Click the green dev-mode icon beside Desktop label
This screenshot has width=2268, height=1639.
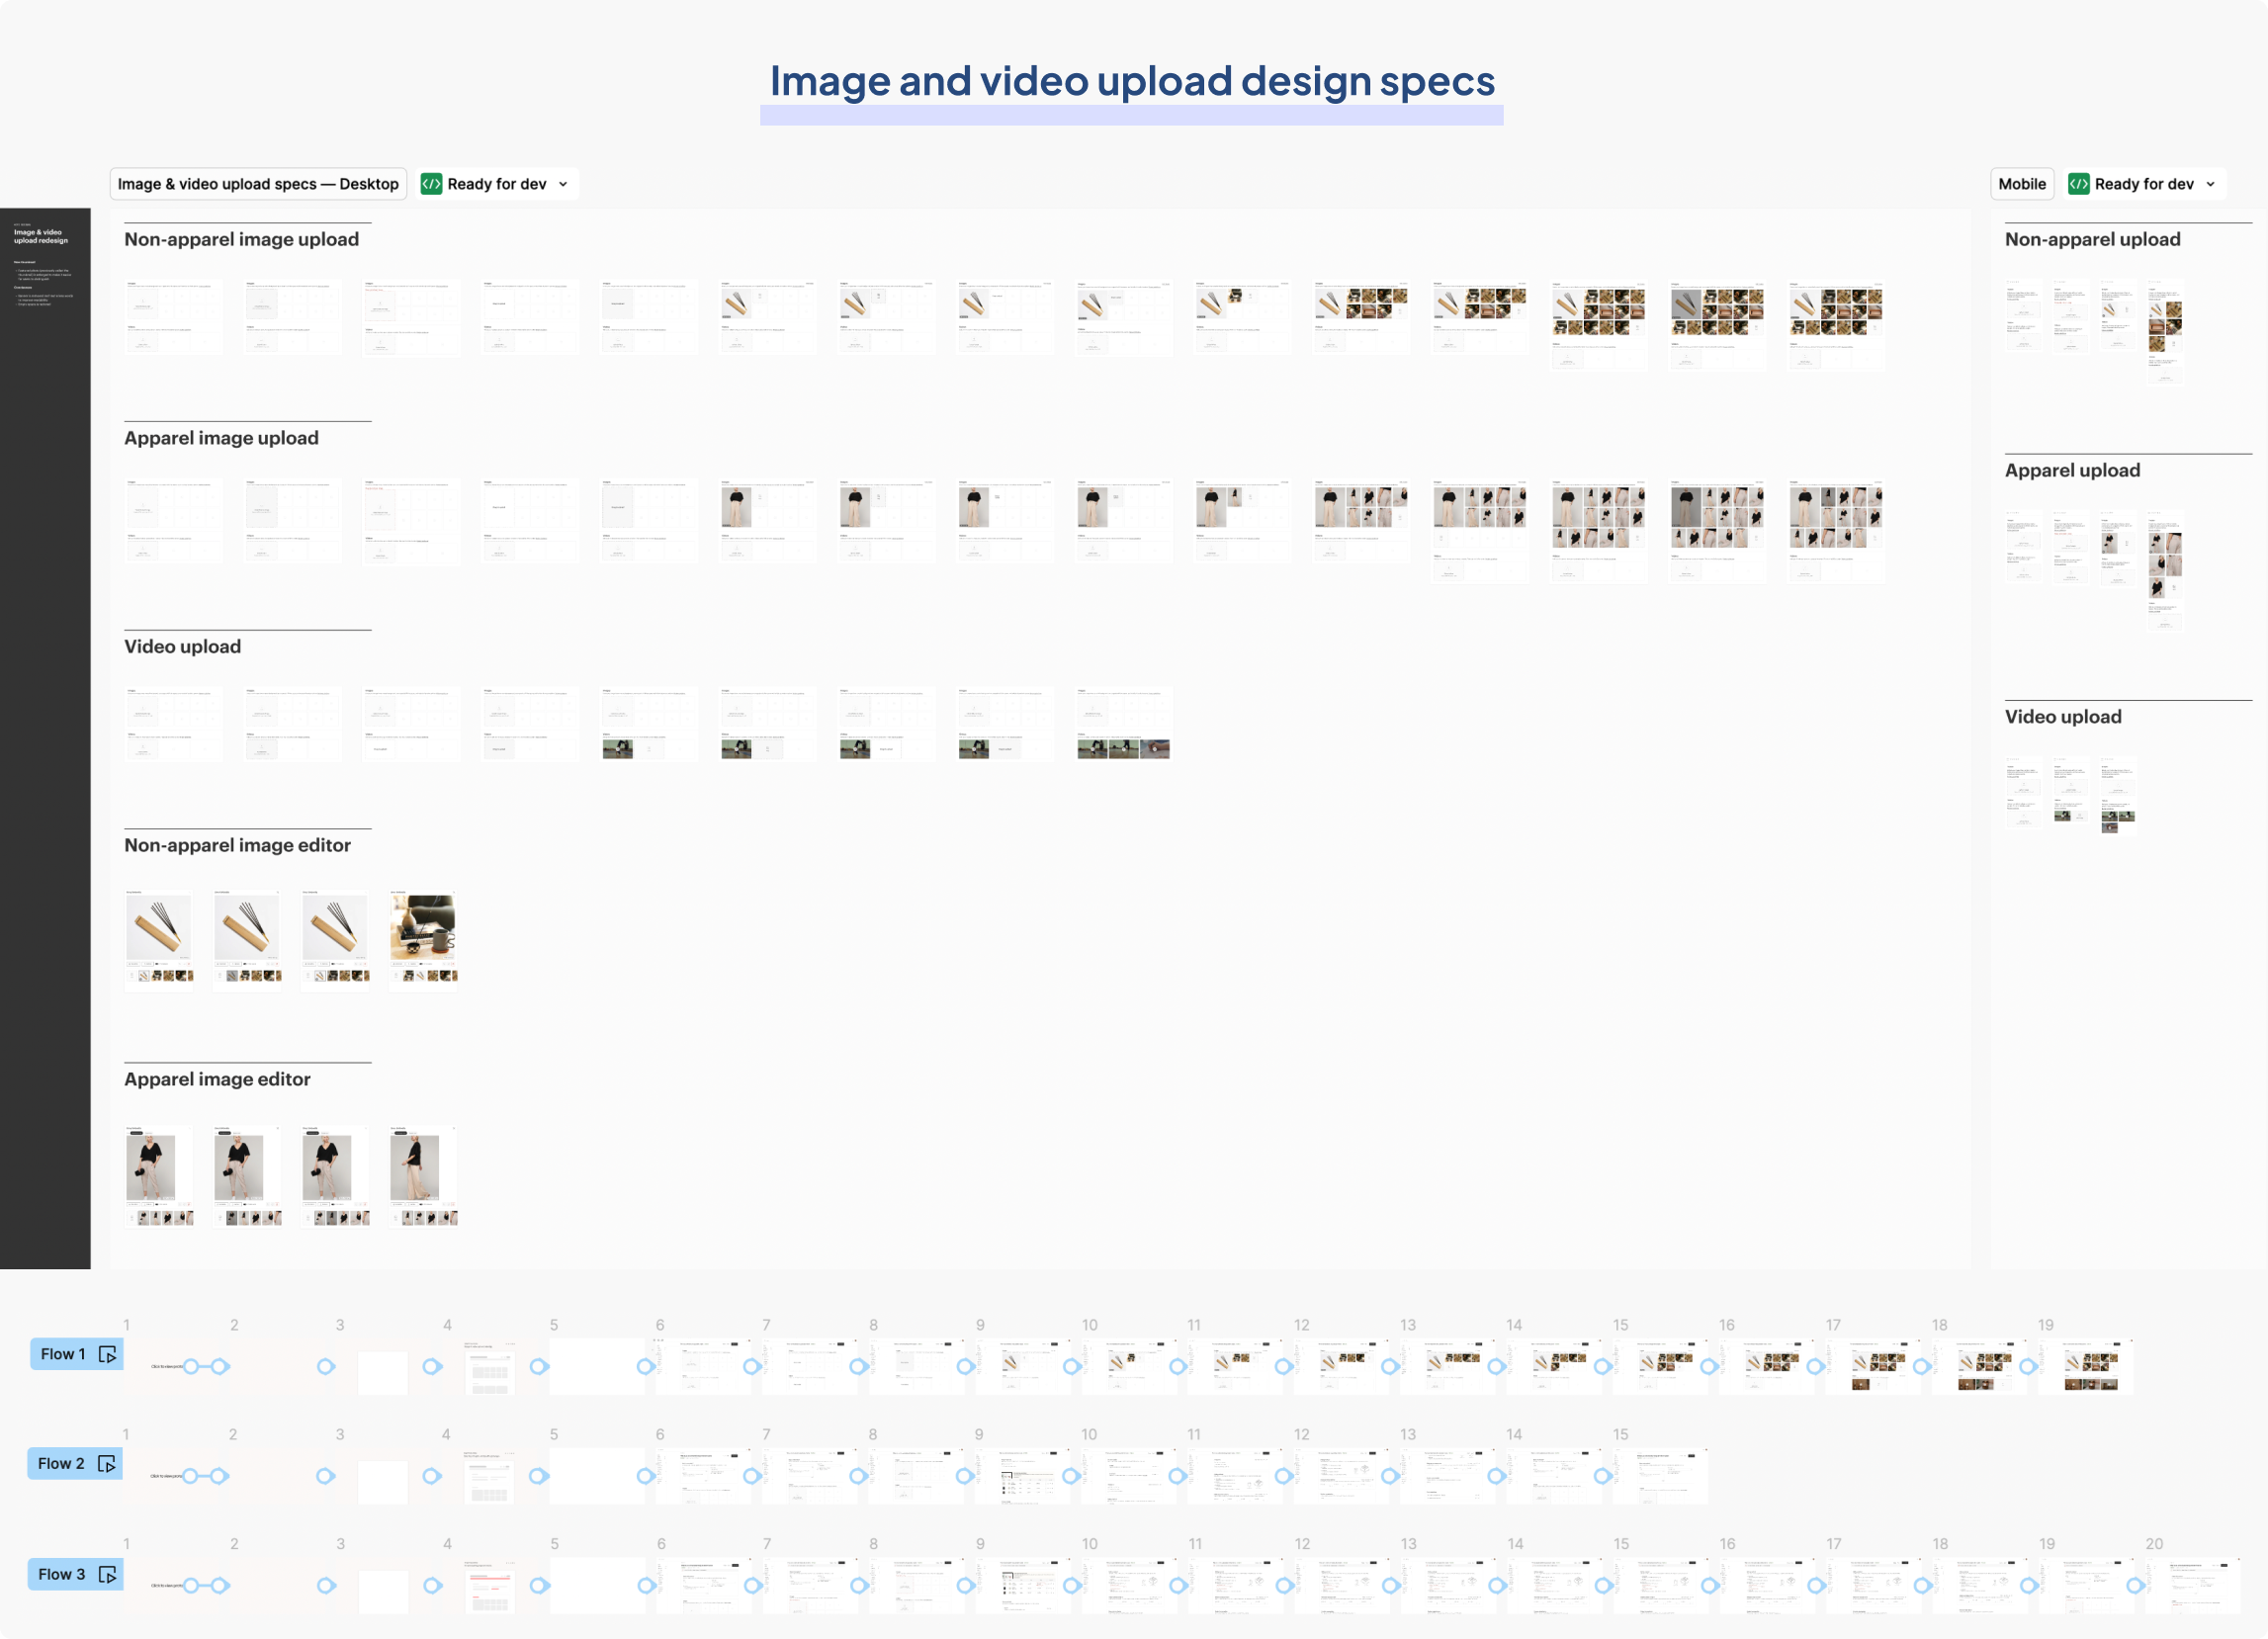point(431,184)
